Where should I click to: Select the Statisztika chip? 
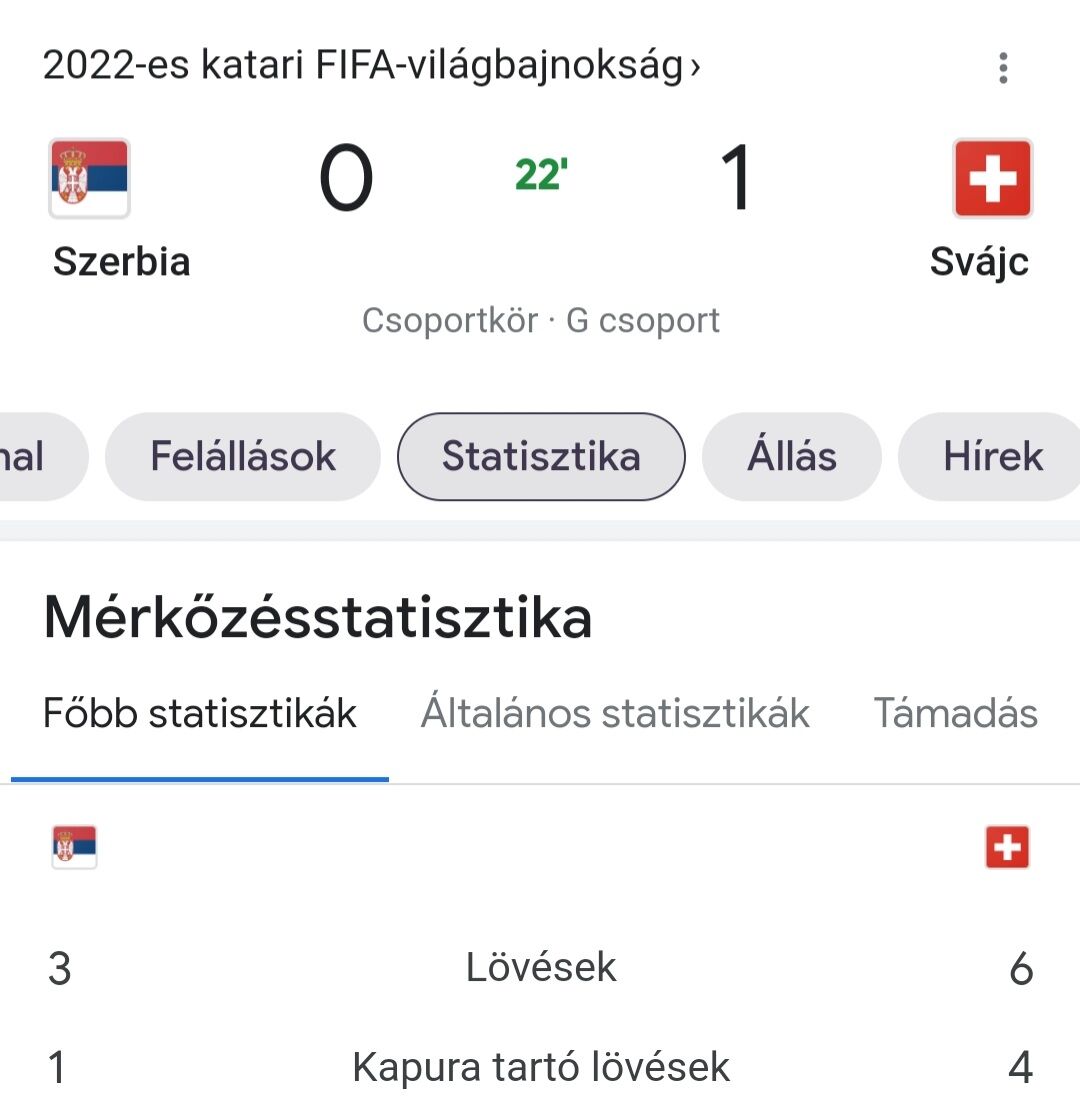541,456
